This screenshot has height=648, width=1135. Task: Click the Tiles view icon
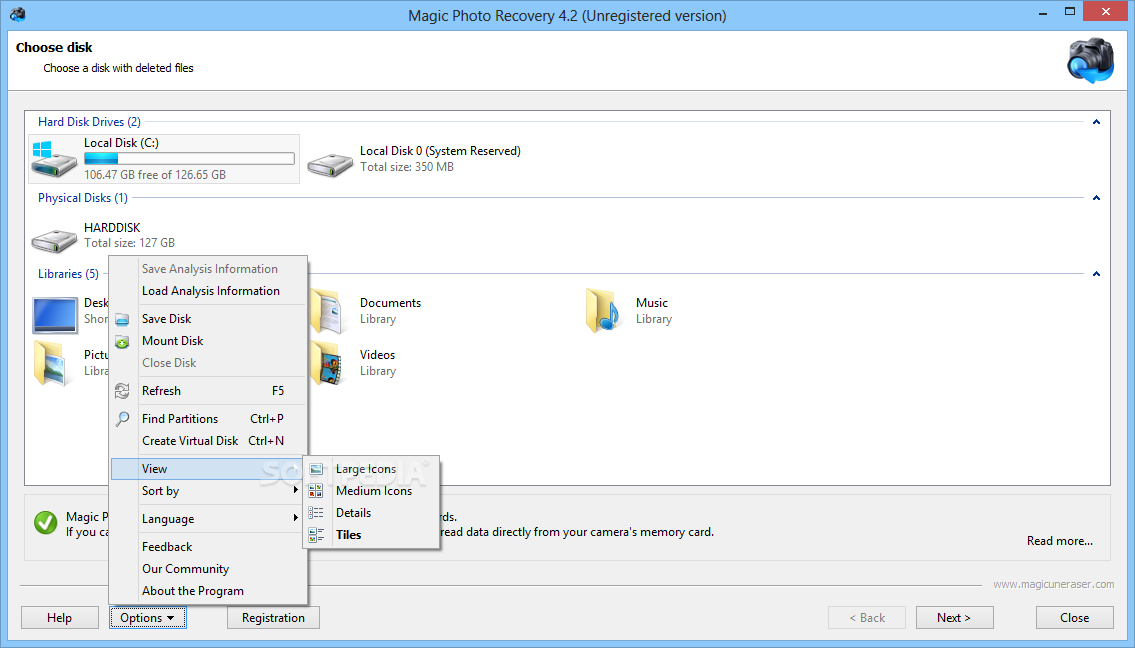point(316,535)
